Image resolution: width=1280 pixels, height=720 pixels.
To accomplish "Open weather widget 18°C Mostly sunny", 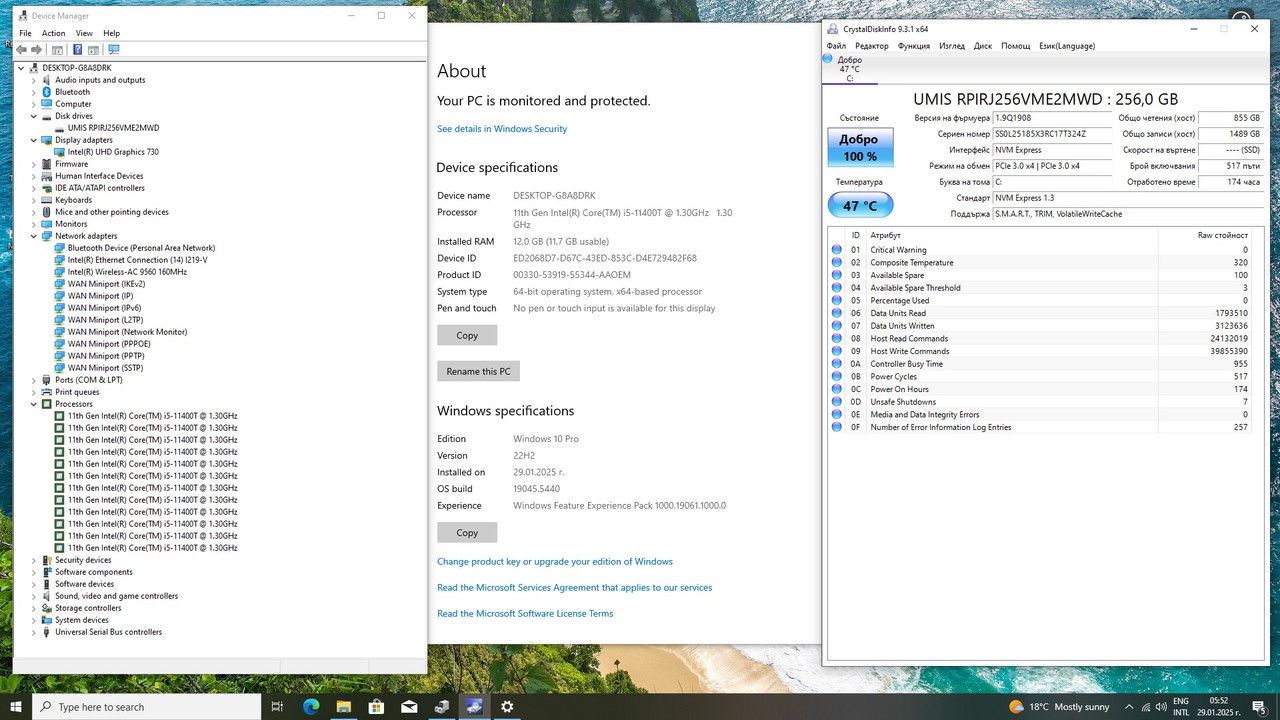I will point(1060,706).
